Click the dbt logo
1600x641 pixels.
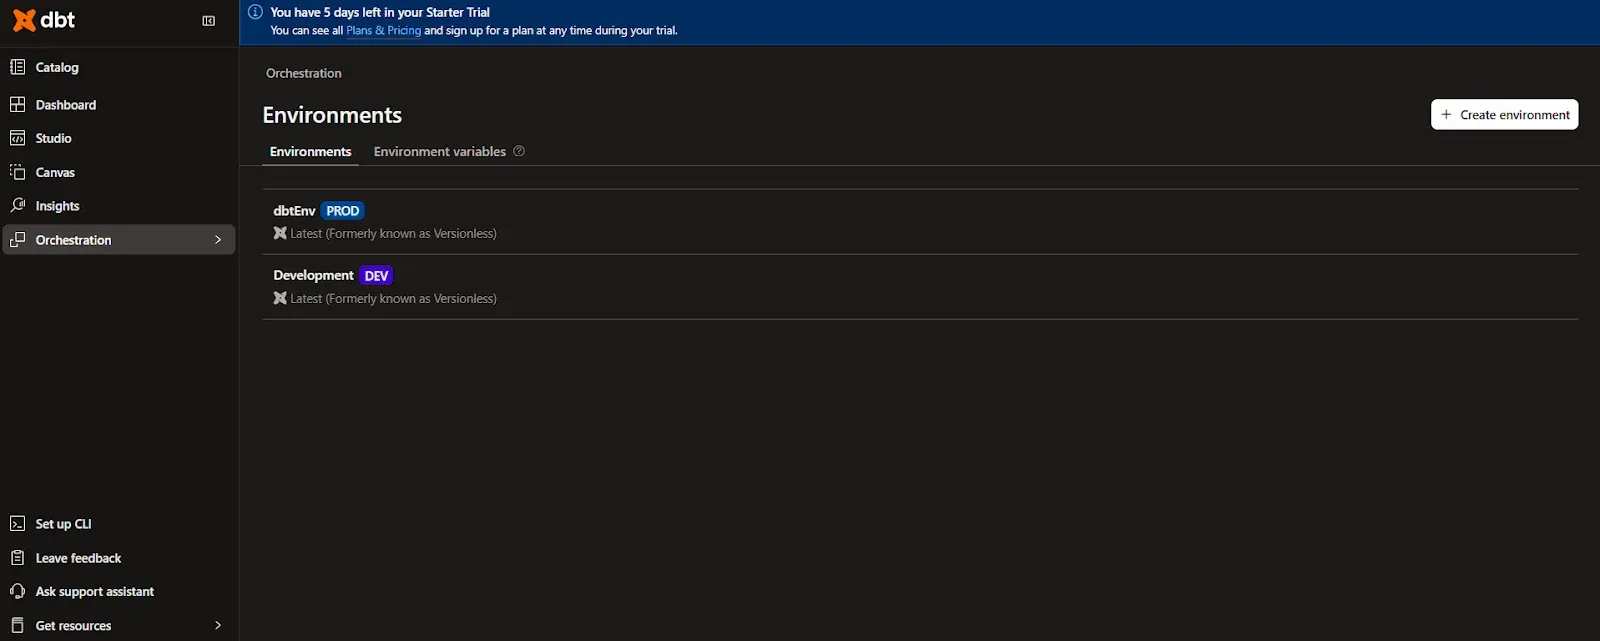(43, 20)
